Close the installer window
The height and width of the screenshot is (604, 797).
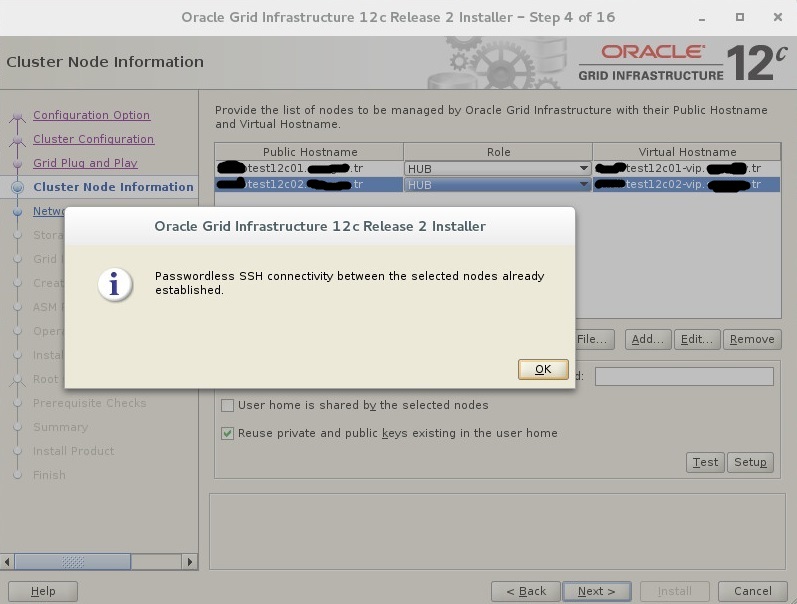pos(778,17)
